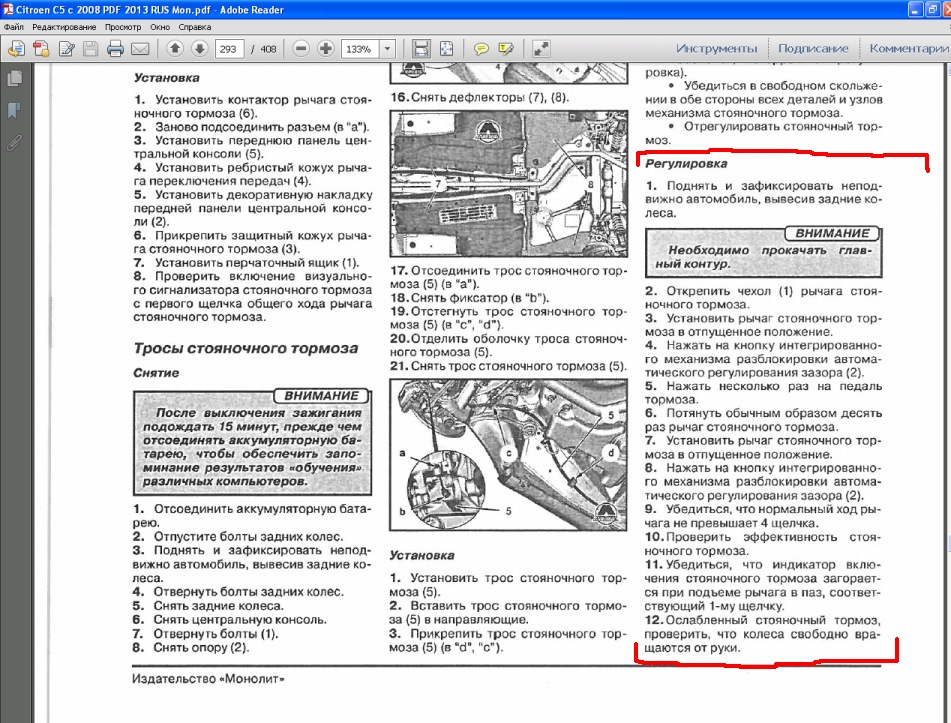The height and width of the screenshot is (723, 951).
Task: Open the Файл menu
Action: point(13,27)
